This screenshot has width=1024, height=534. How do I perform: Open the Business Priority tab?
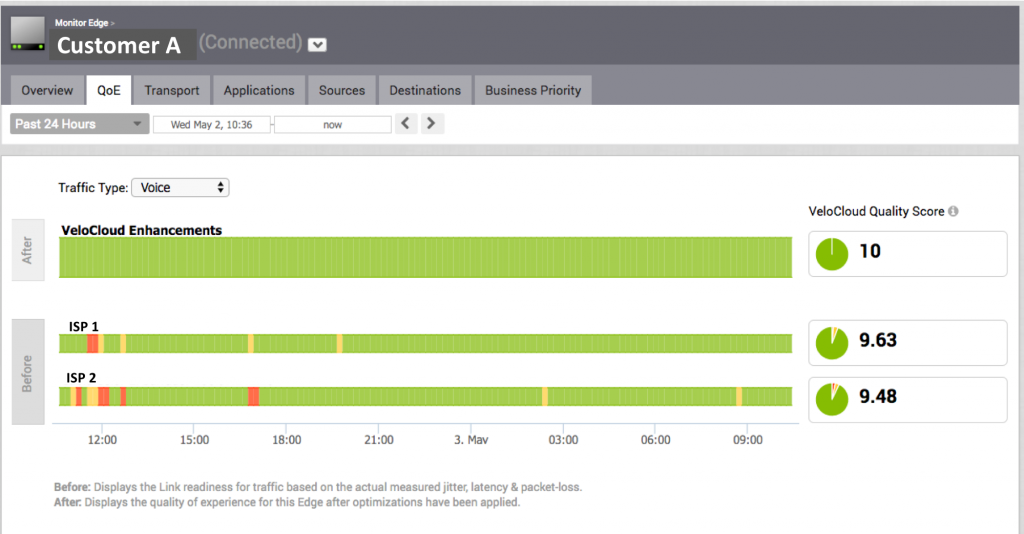533,90
